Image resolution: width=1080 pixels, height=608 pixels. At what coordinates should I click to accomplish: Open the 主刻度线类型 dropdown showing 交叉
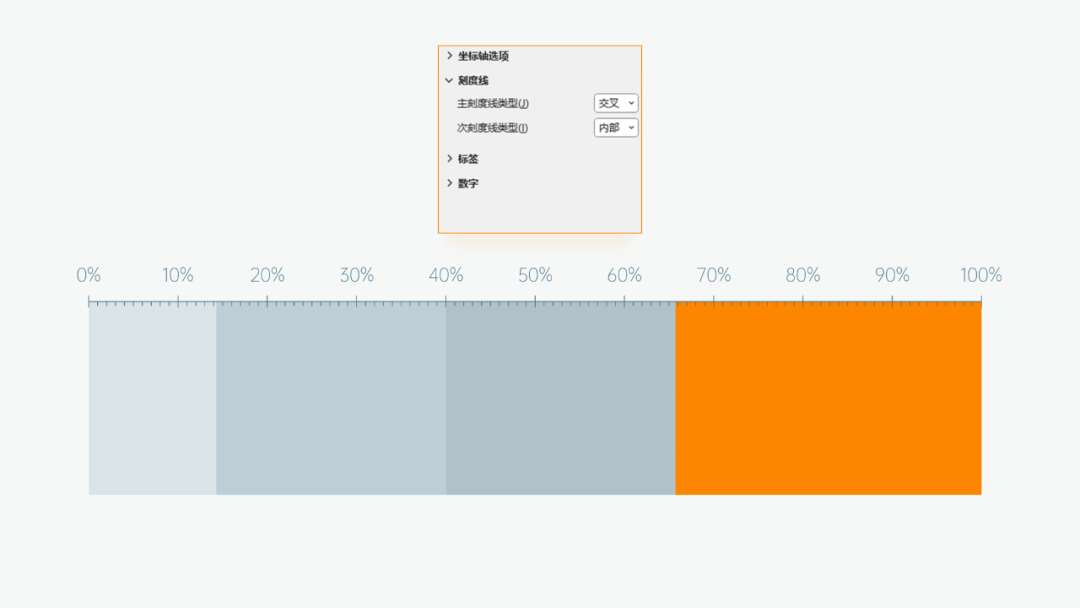coord(616,103)
